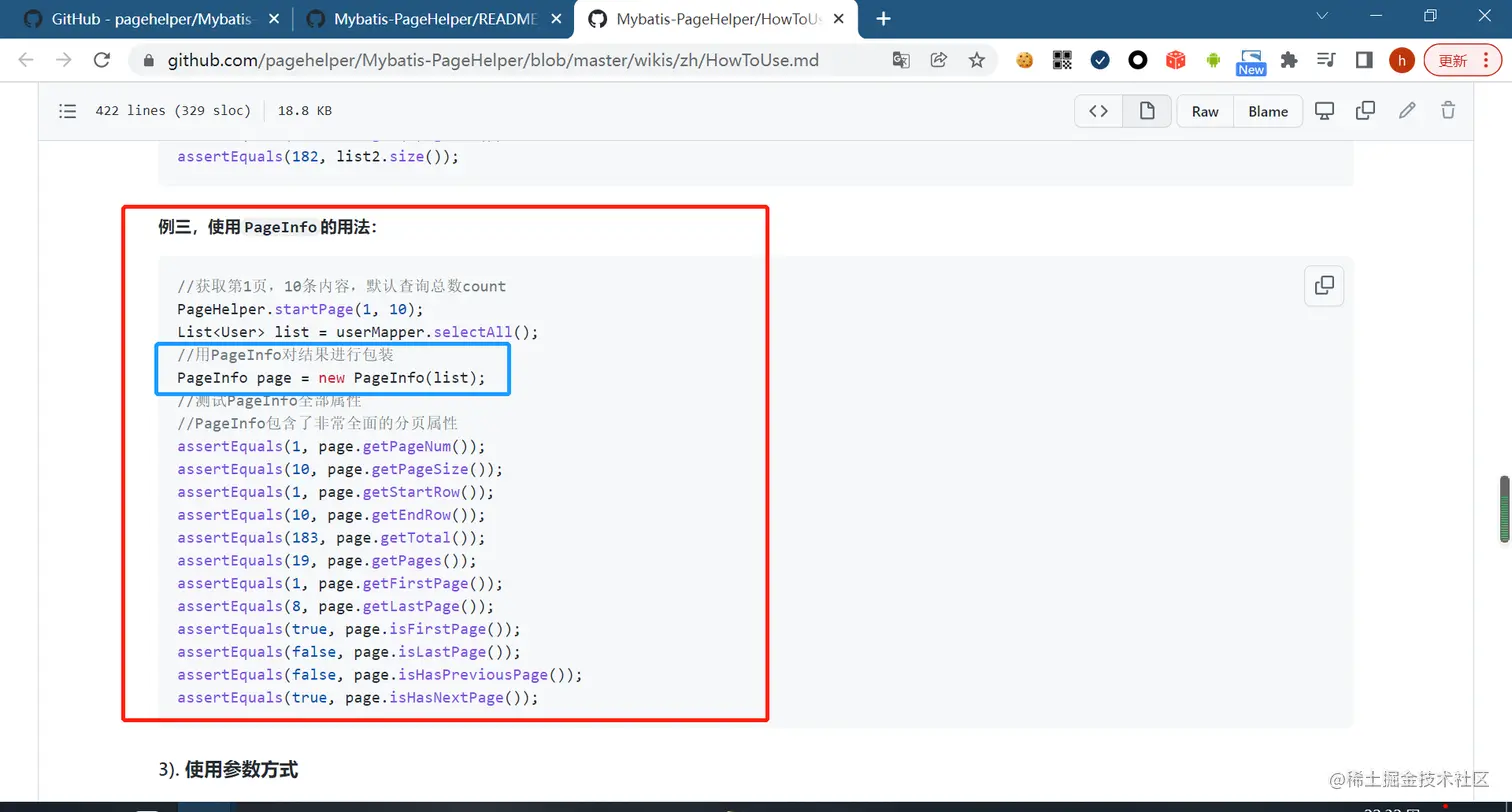Open the profile avatar 'h'
Image resolution: width=1512 pixels, height=812 pixels.
coord(1402,60)
